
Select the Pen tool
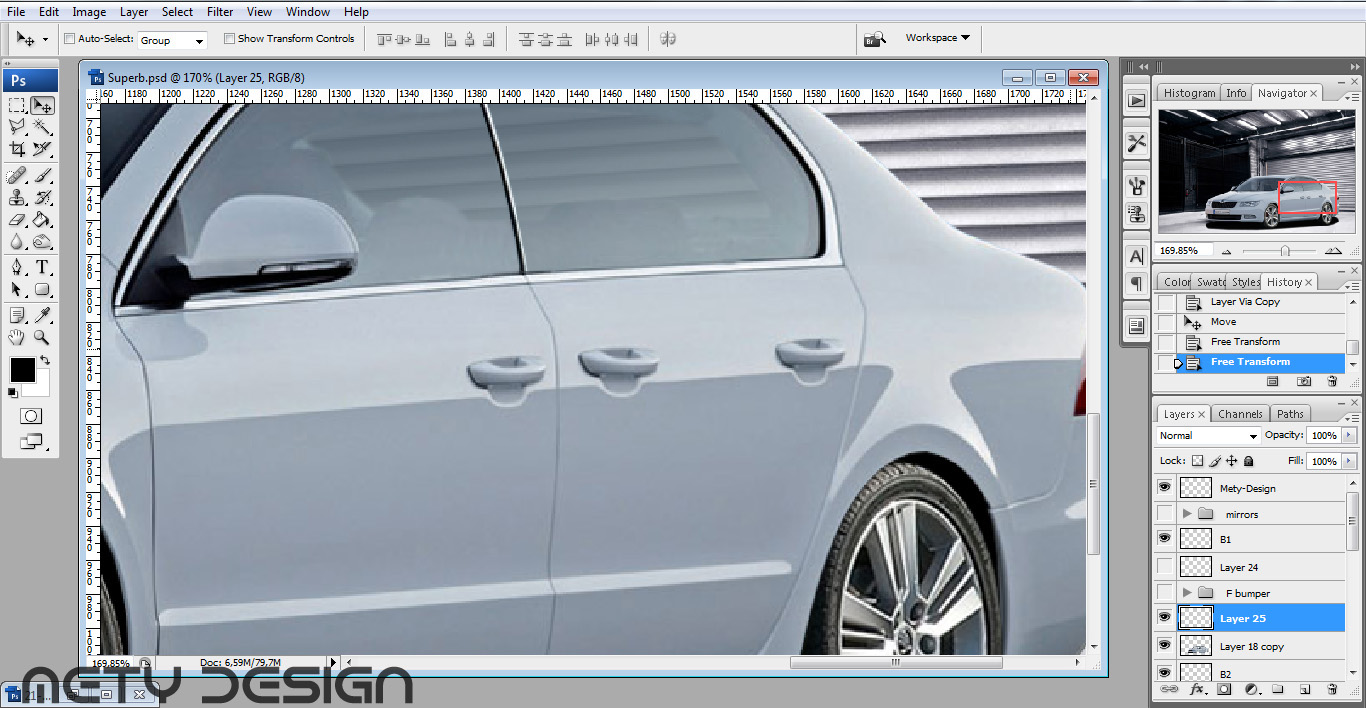pos(17,267)
